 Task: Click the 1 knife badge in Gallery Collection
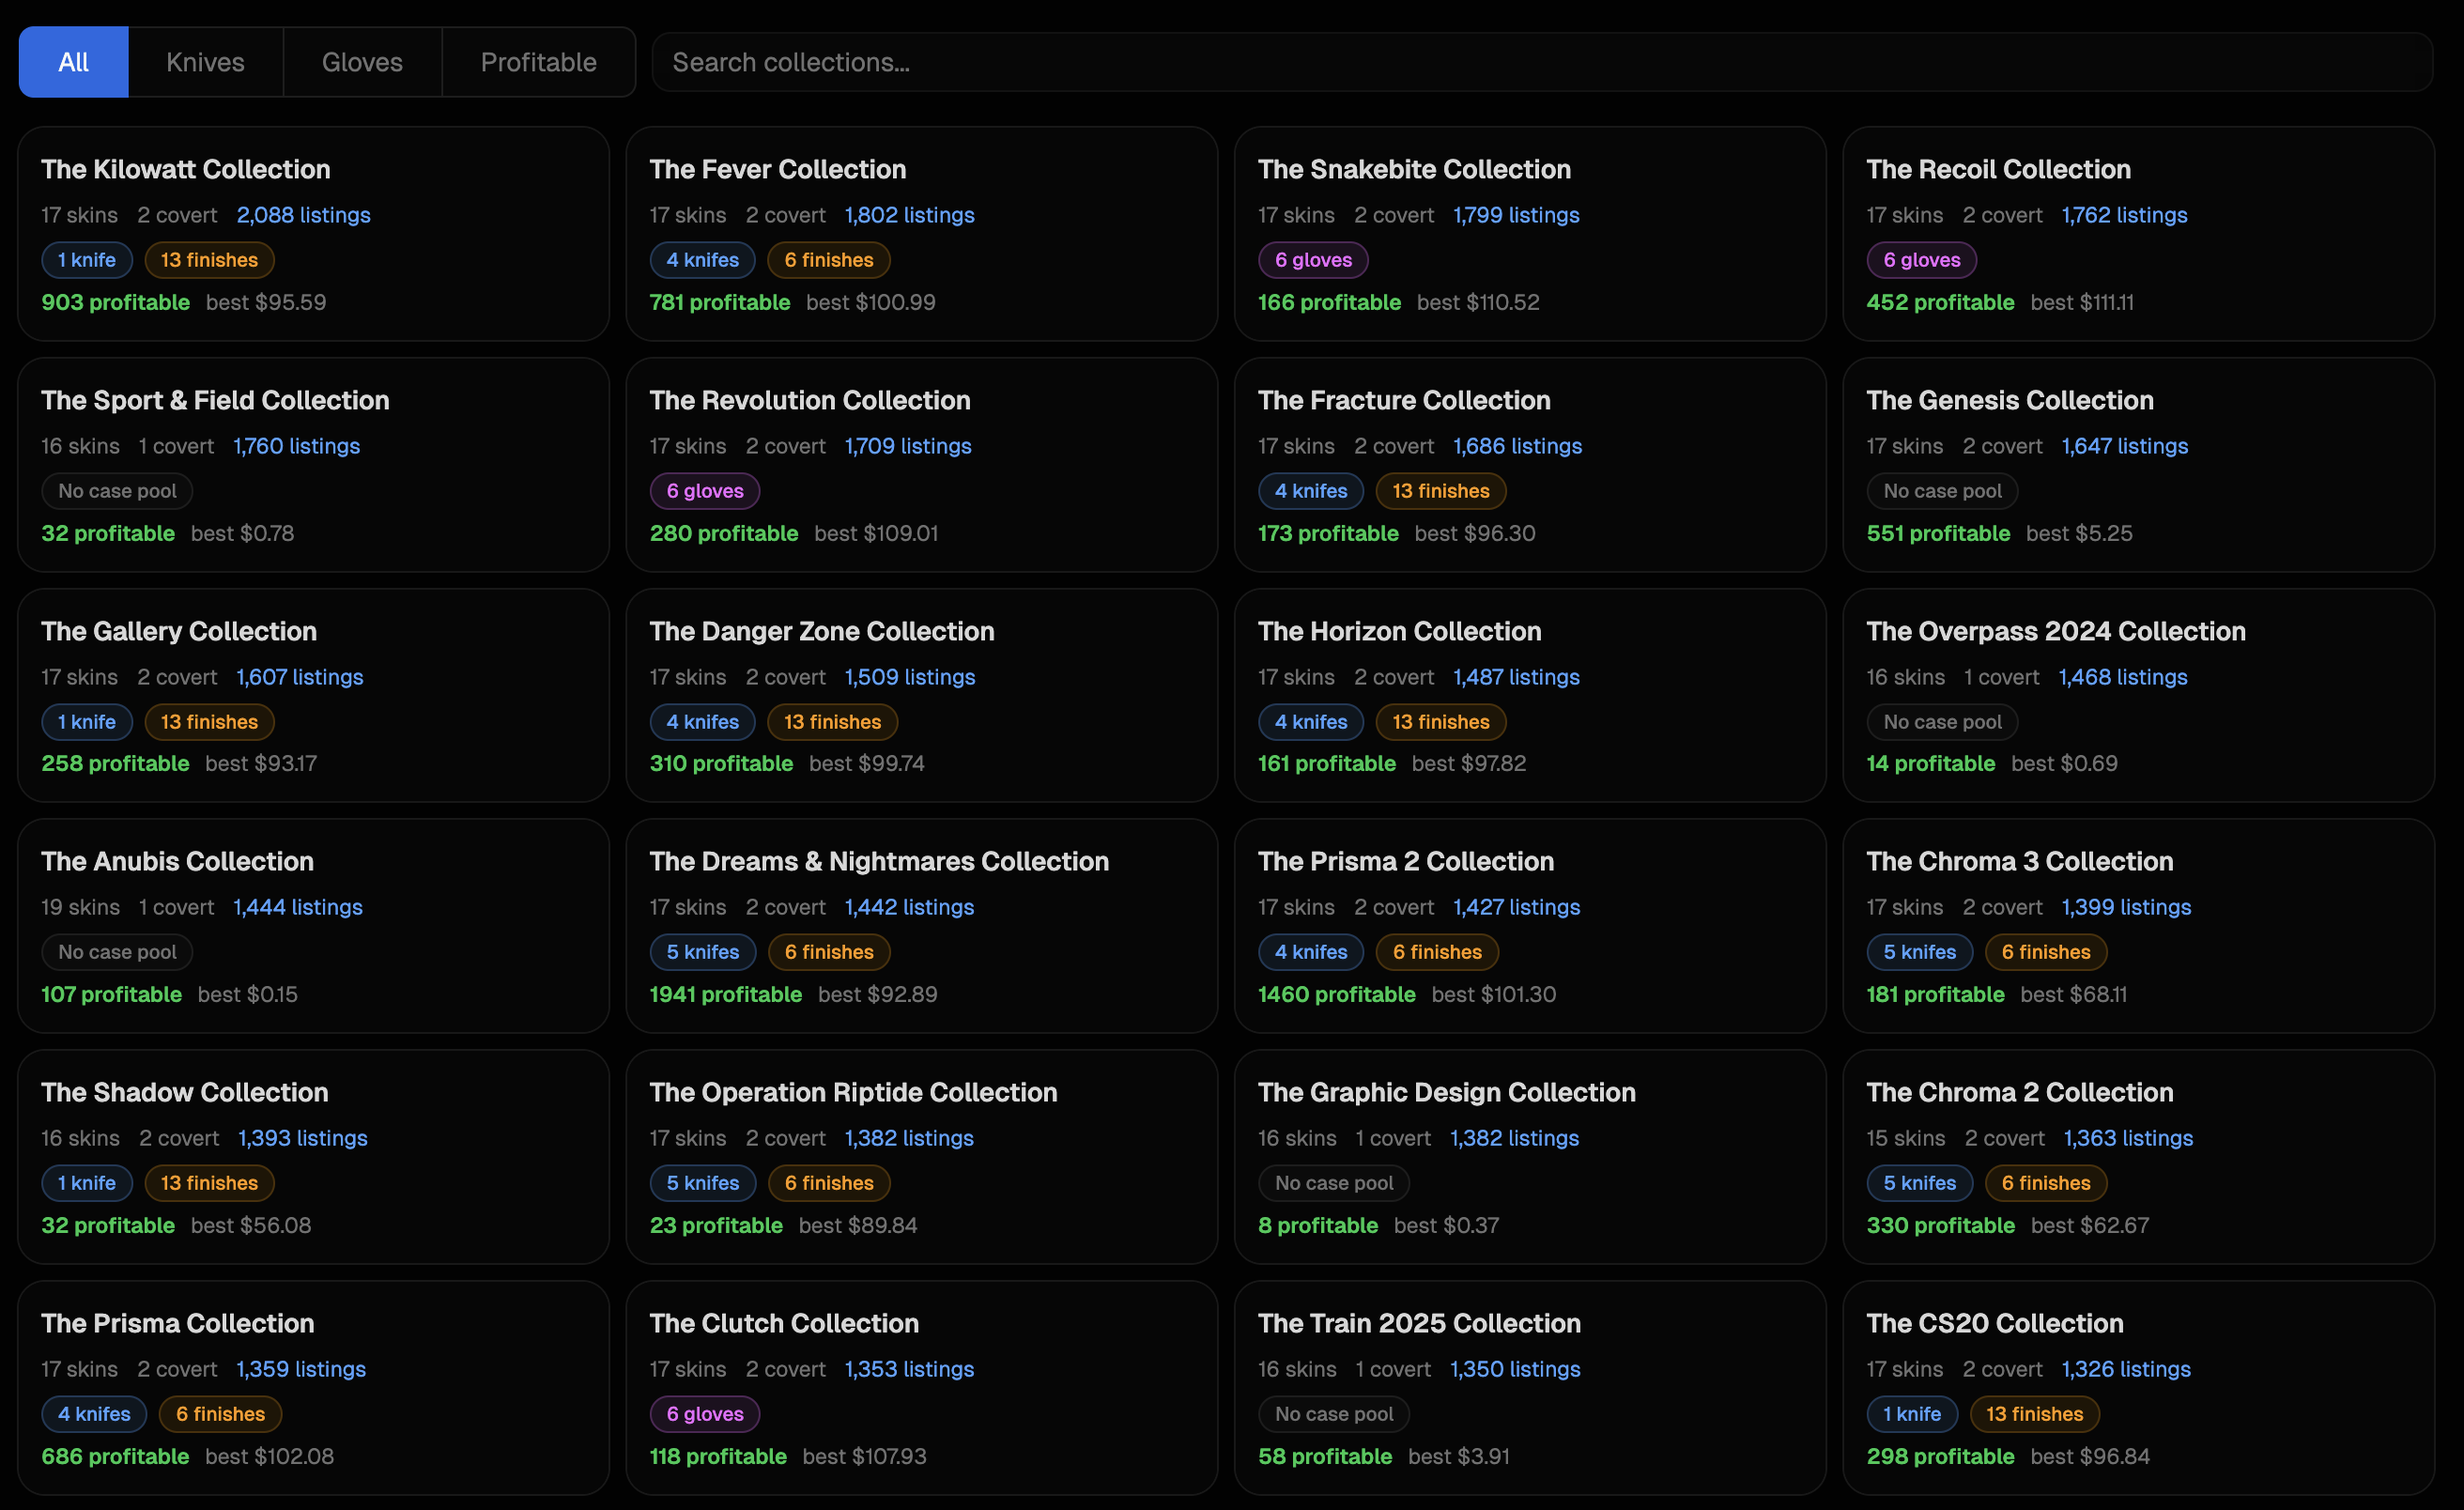87,722
